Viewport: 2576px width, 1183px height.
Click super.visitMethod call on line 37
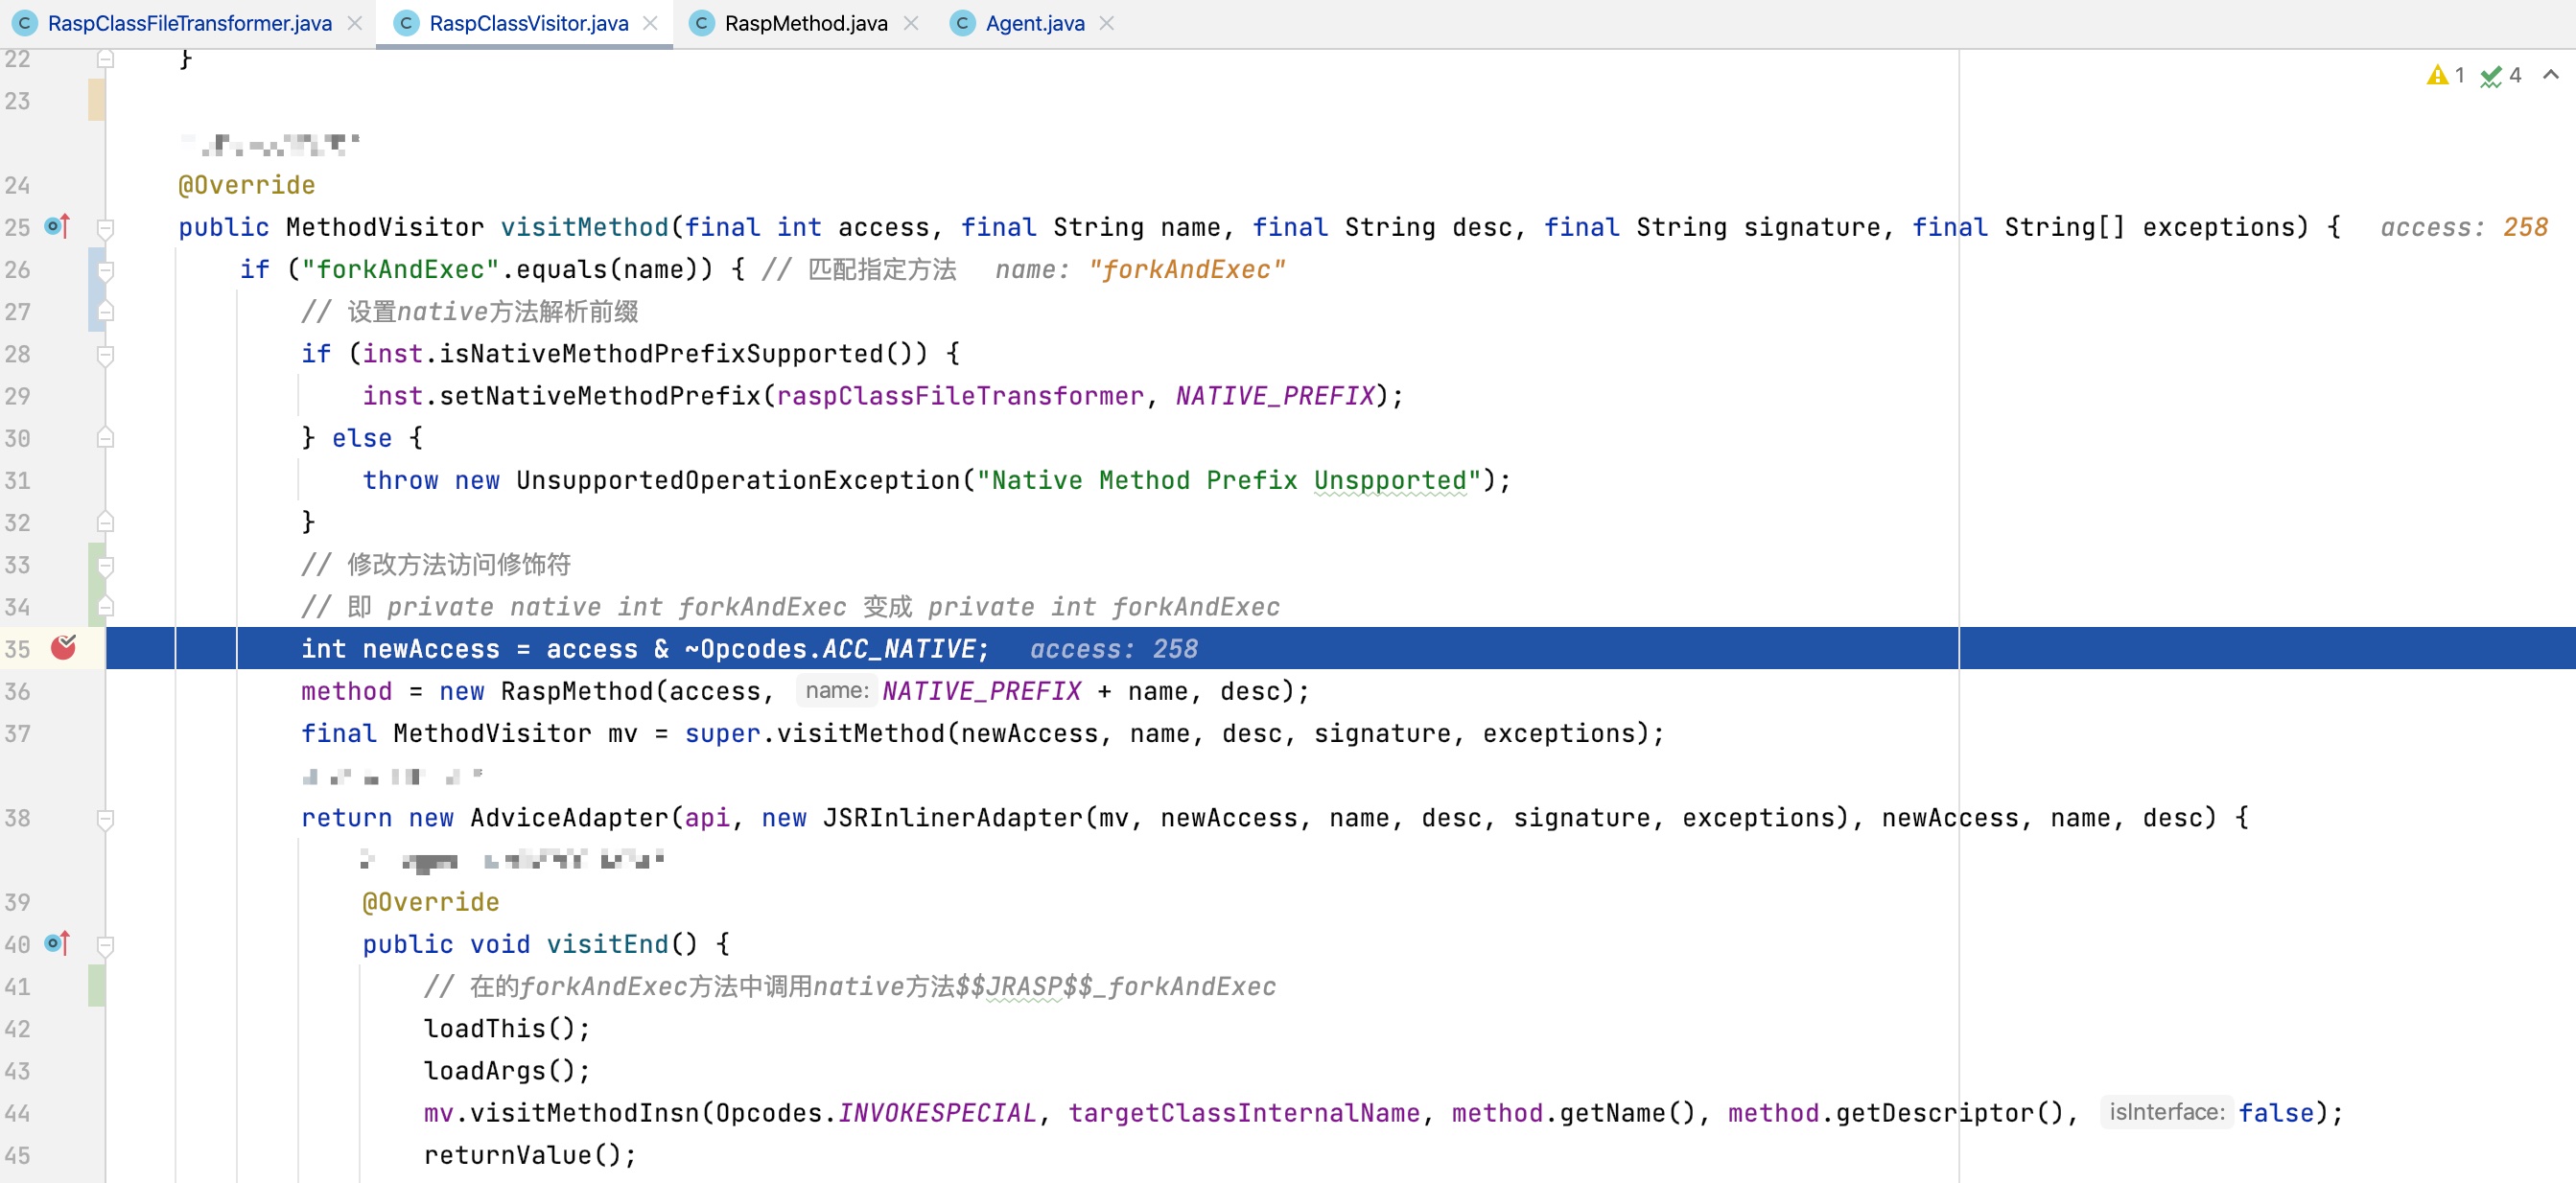point(814,733)
